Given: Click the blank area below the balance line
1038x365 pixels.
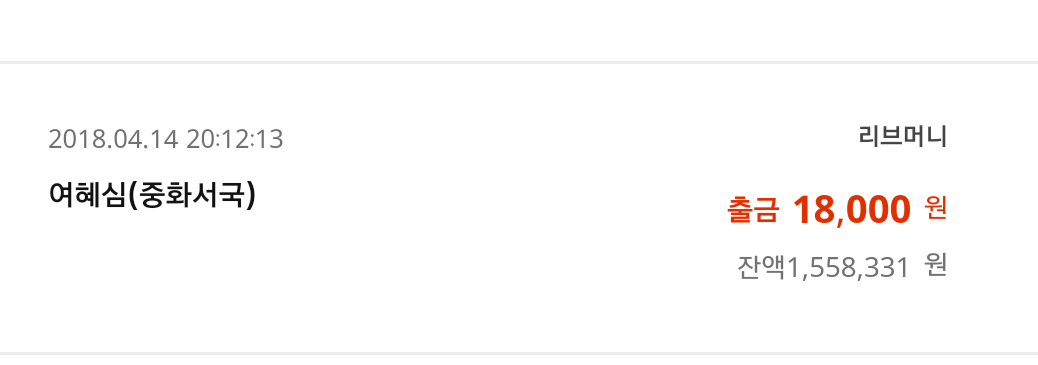Looking at the screenshot, I should pyautogui.click(x=841, y=317).
